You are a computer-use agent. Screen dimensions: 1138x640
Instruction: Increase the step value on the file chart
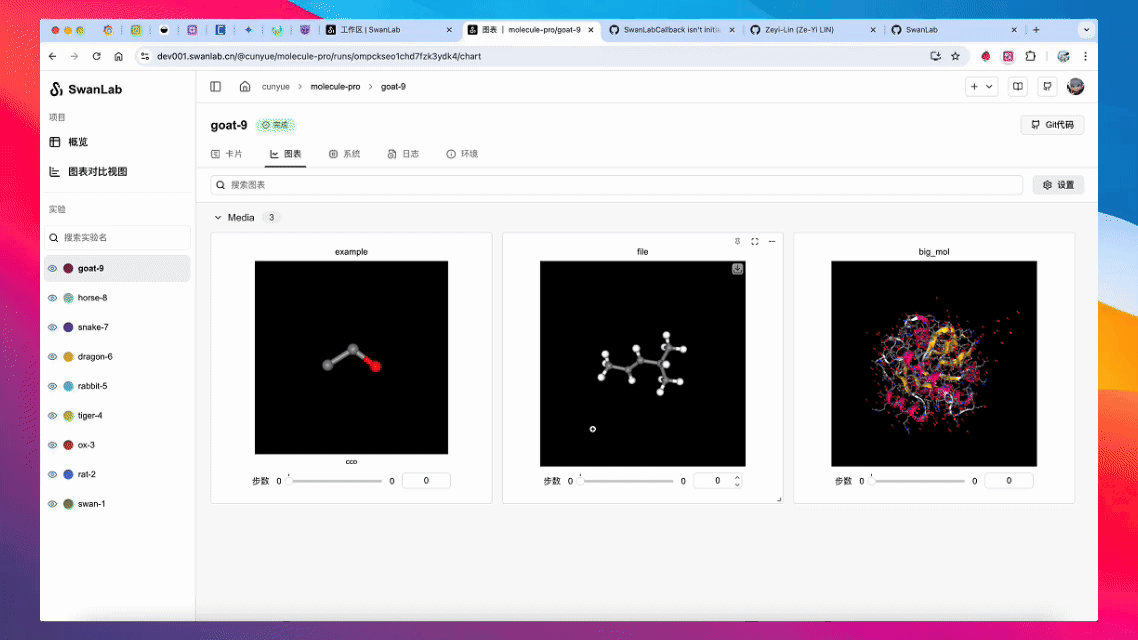tap(738, 477)
